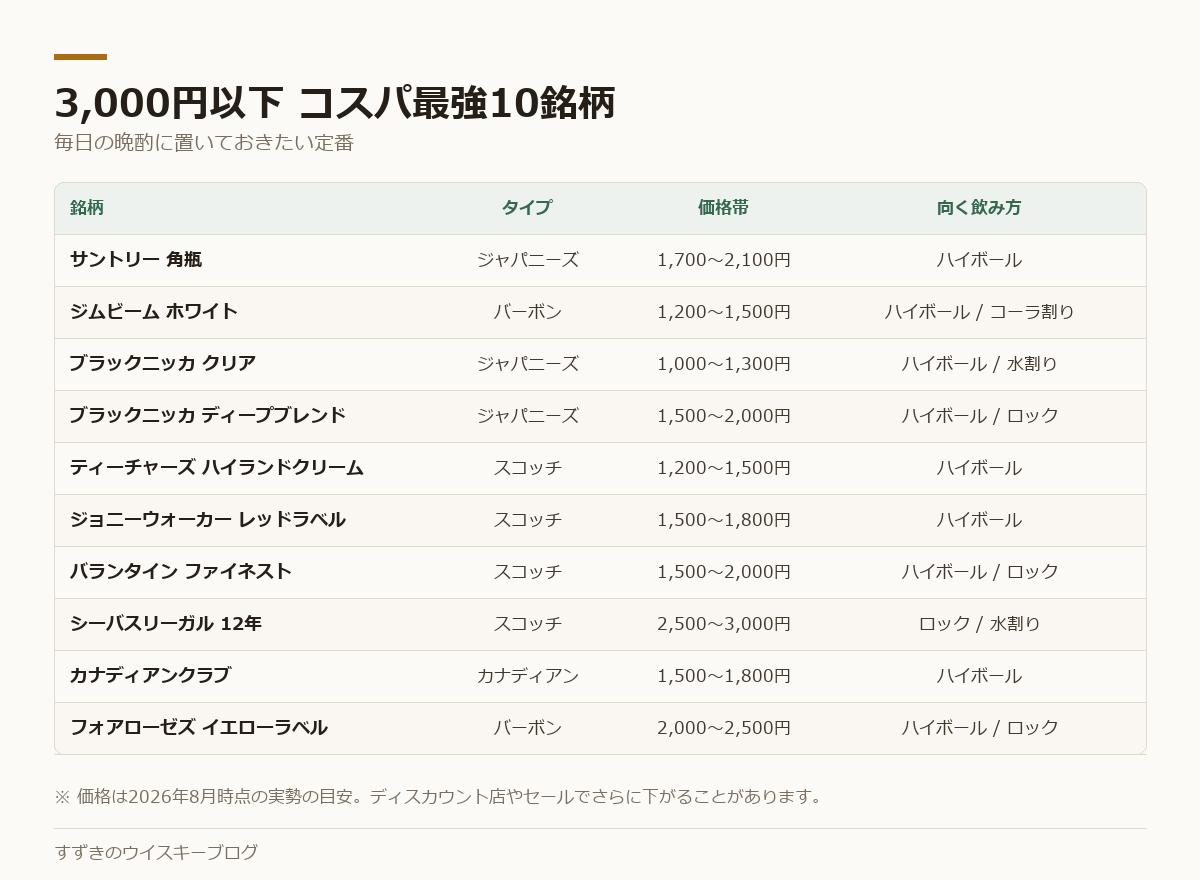This screenshot has height=880, width=1200.
Task: Click 1,500〜2,000円 in バランタイン row
Action: point(724,572)
